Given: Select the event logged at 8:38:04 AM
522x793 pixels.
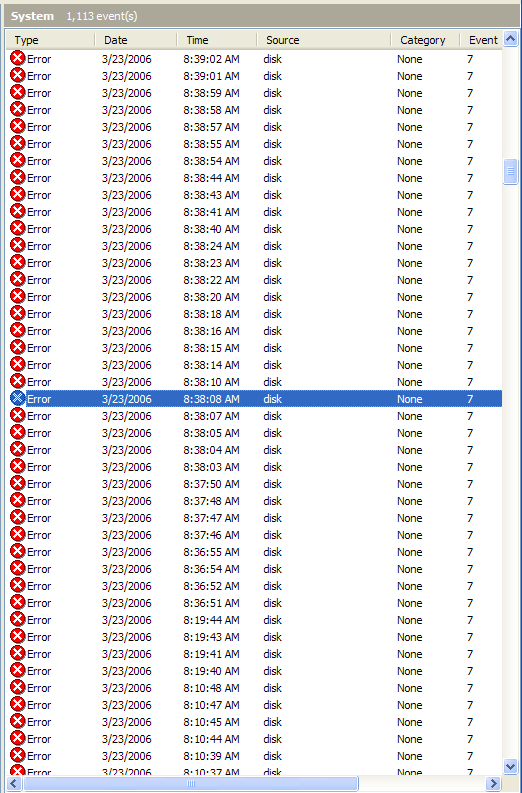Looking at the screenshot, I should click(254, 450).
